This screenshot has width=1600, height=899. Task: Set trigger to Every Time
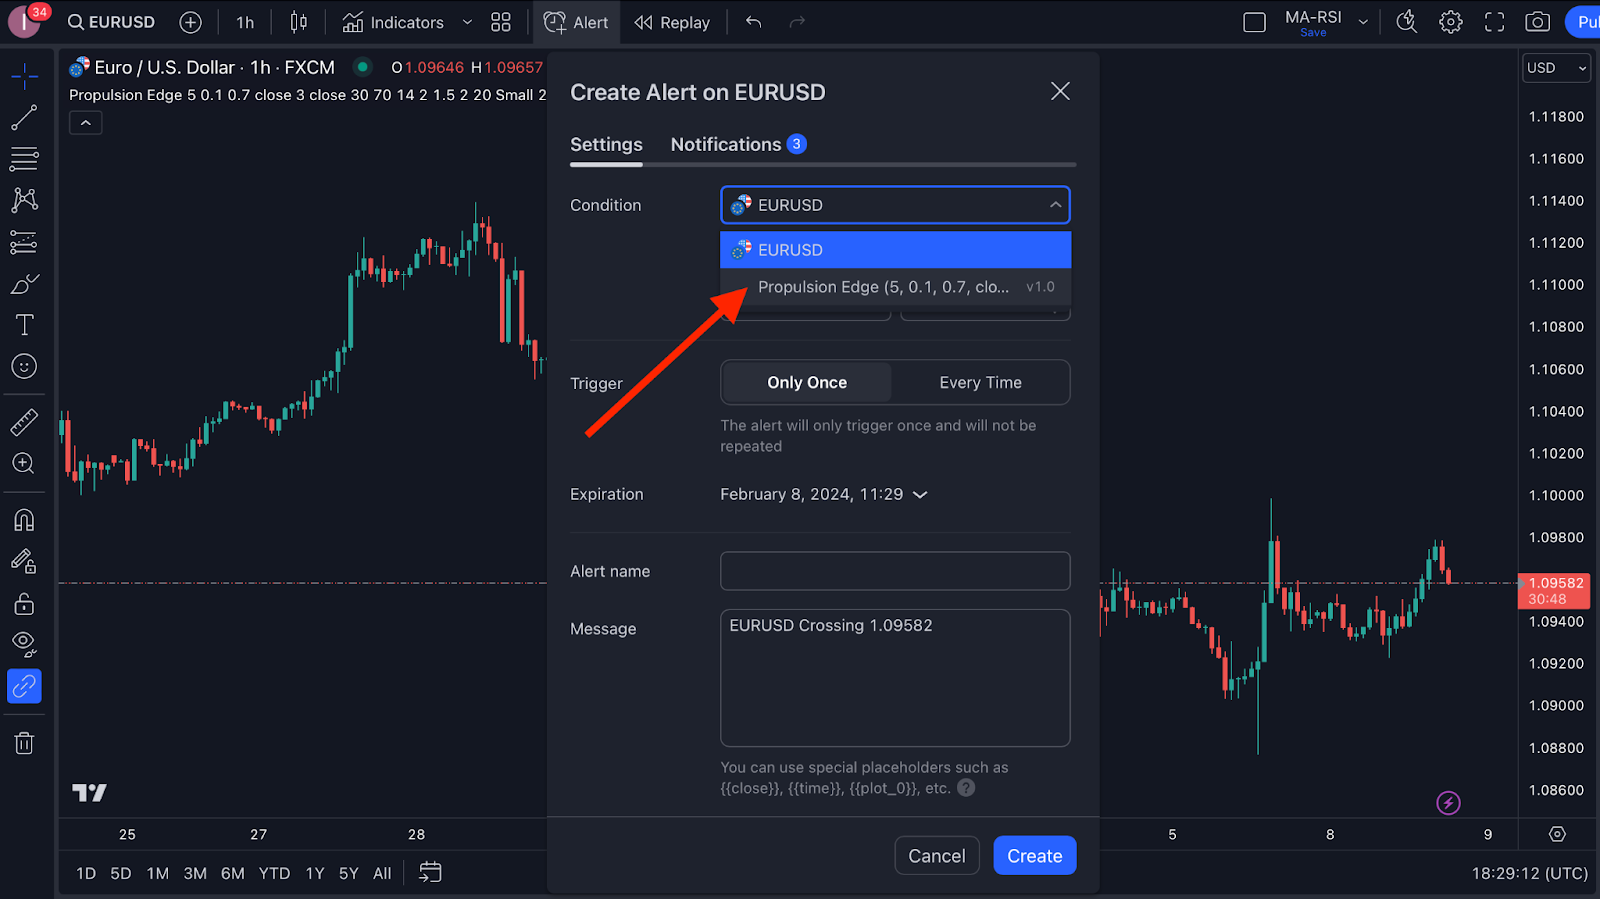(x=980, y=383)
